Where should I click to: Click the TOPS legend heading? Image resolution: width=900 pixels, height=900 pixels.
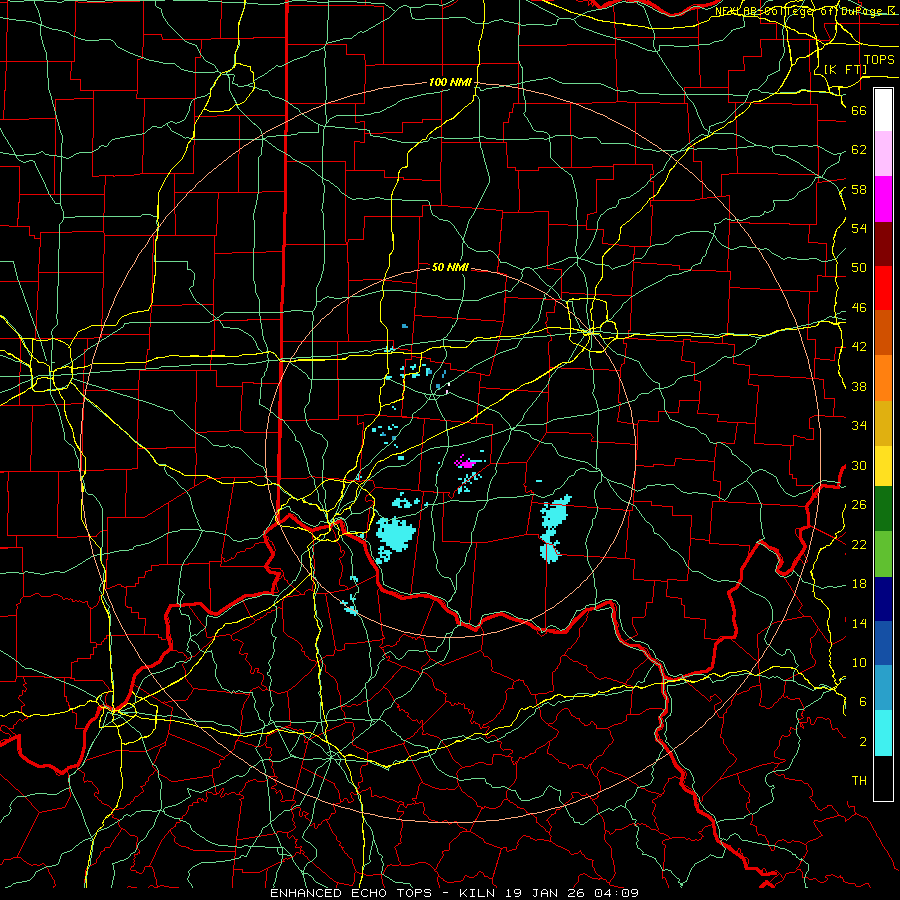coord(879,59)
